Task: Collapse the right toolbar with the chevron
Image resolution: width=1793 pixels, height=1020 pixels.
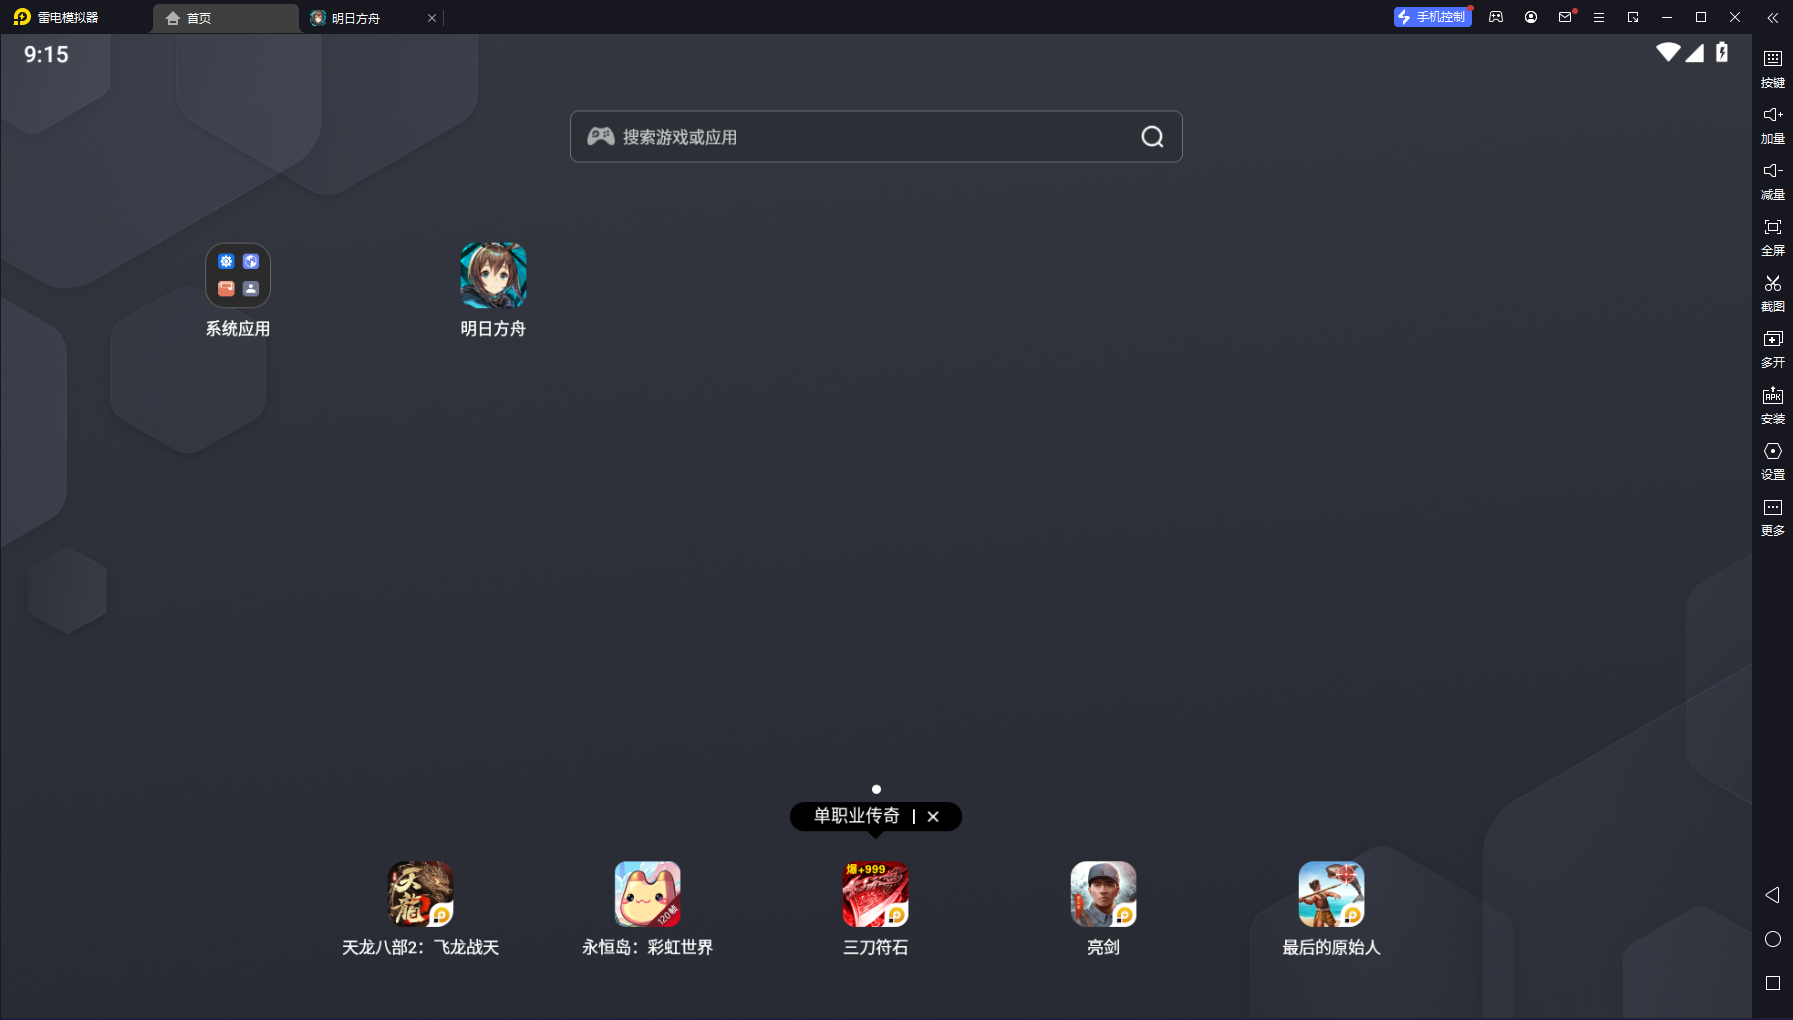Action: pyautogui.click(x=1773, y=17)
